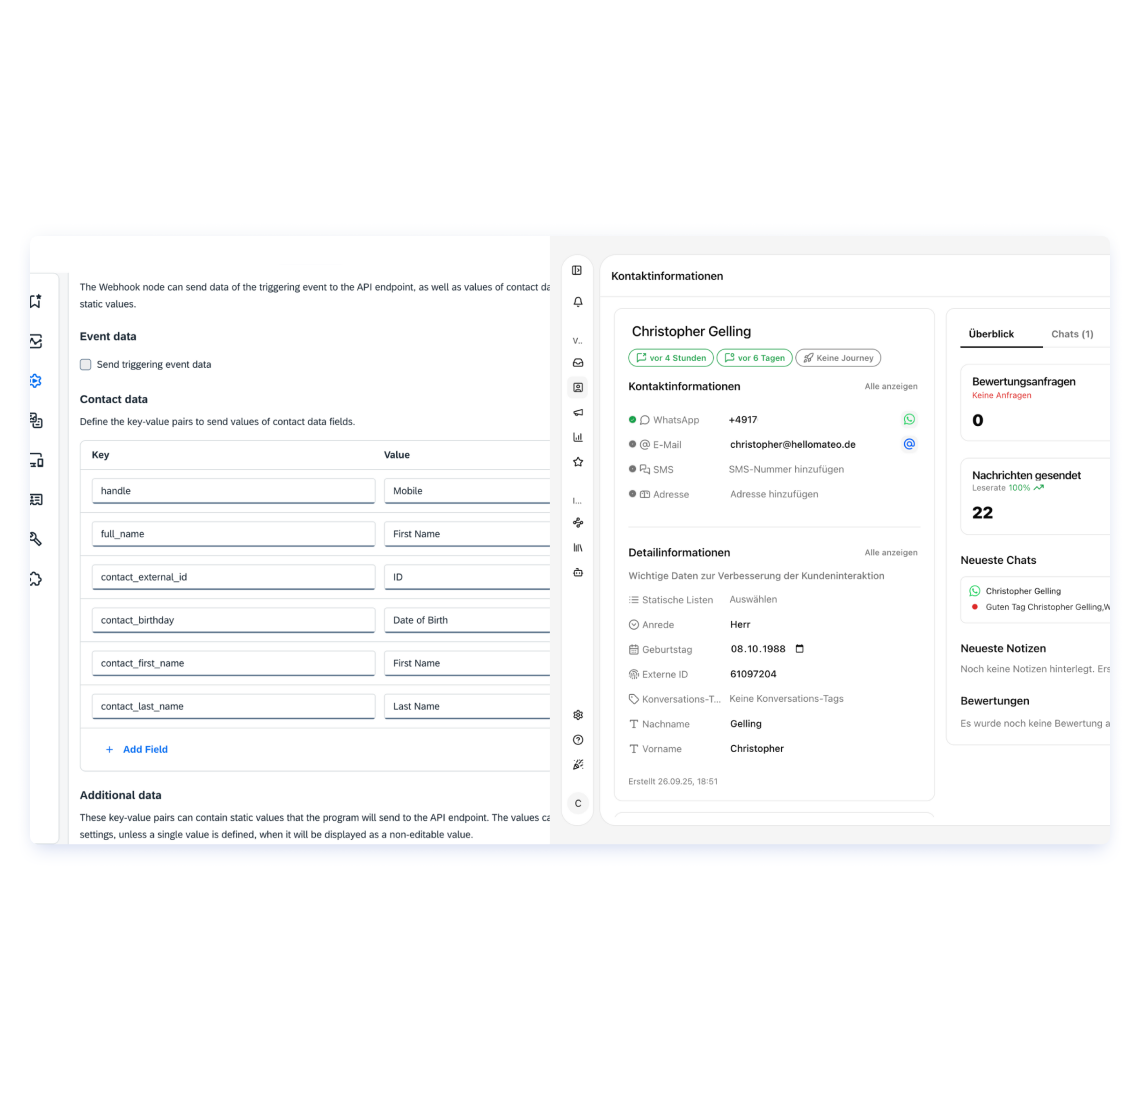This screenshot has height=1100, width=1140.
Task: Open the bar chart analytics icon
Action: tap(578, 437)
